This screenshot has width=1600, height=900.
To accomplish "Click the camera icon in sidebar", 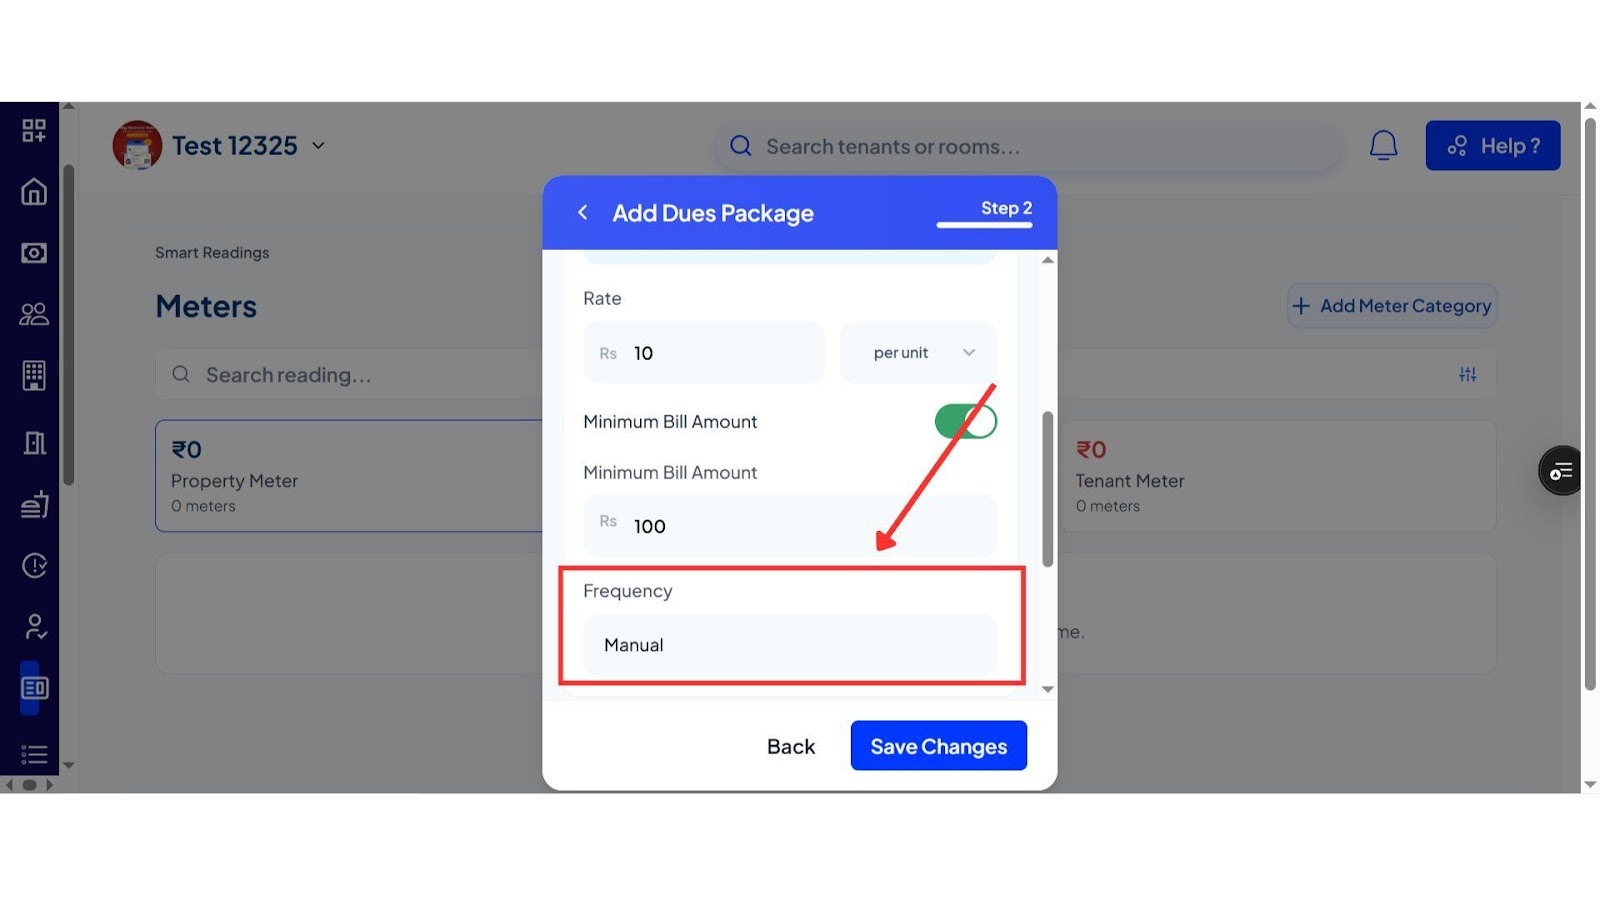I will [34, 253].
